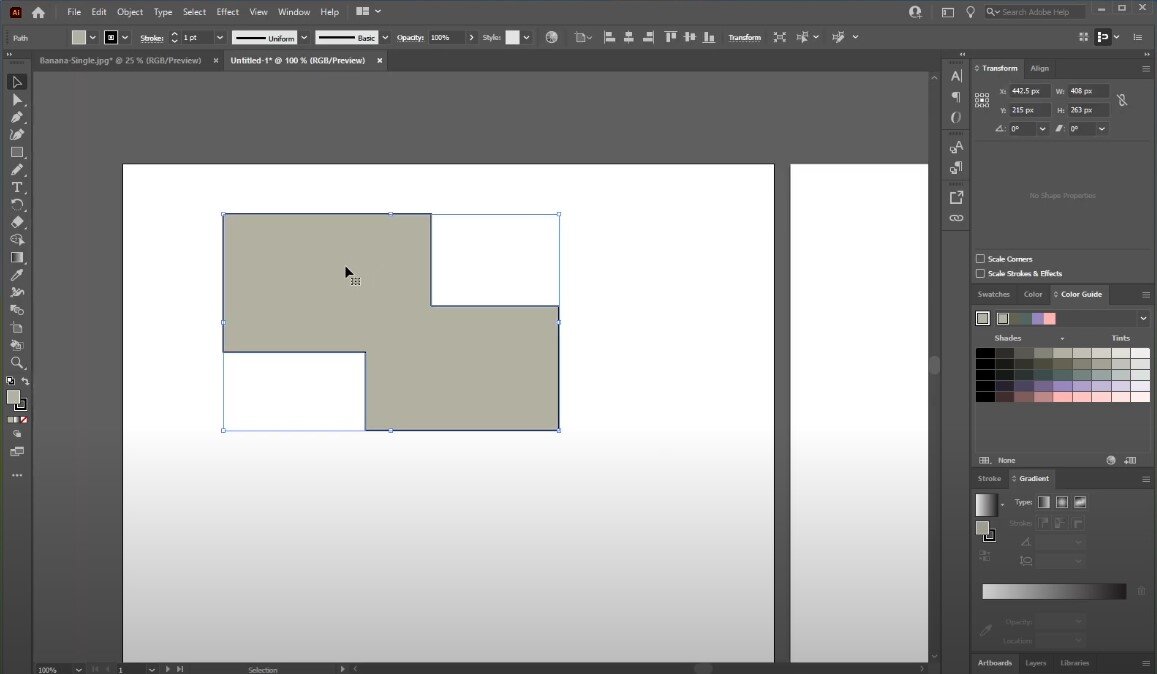Image resolution: width=1157 pixels, height=674 pixels.
Task: Toggle constrain width and height proportions
Action: click(x=1122, y=100)
